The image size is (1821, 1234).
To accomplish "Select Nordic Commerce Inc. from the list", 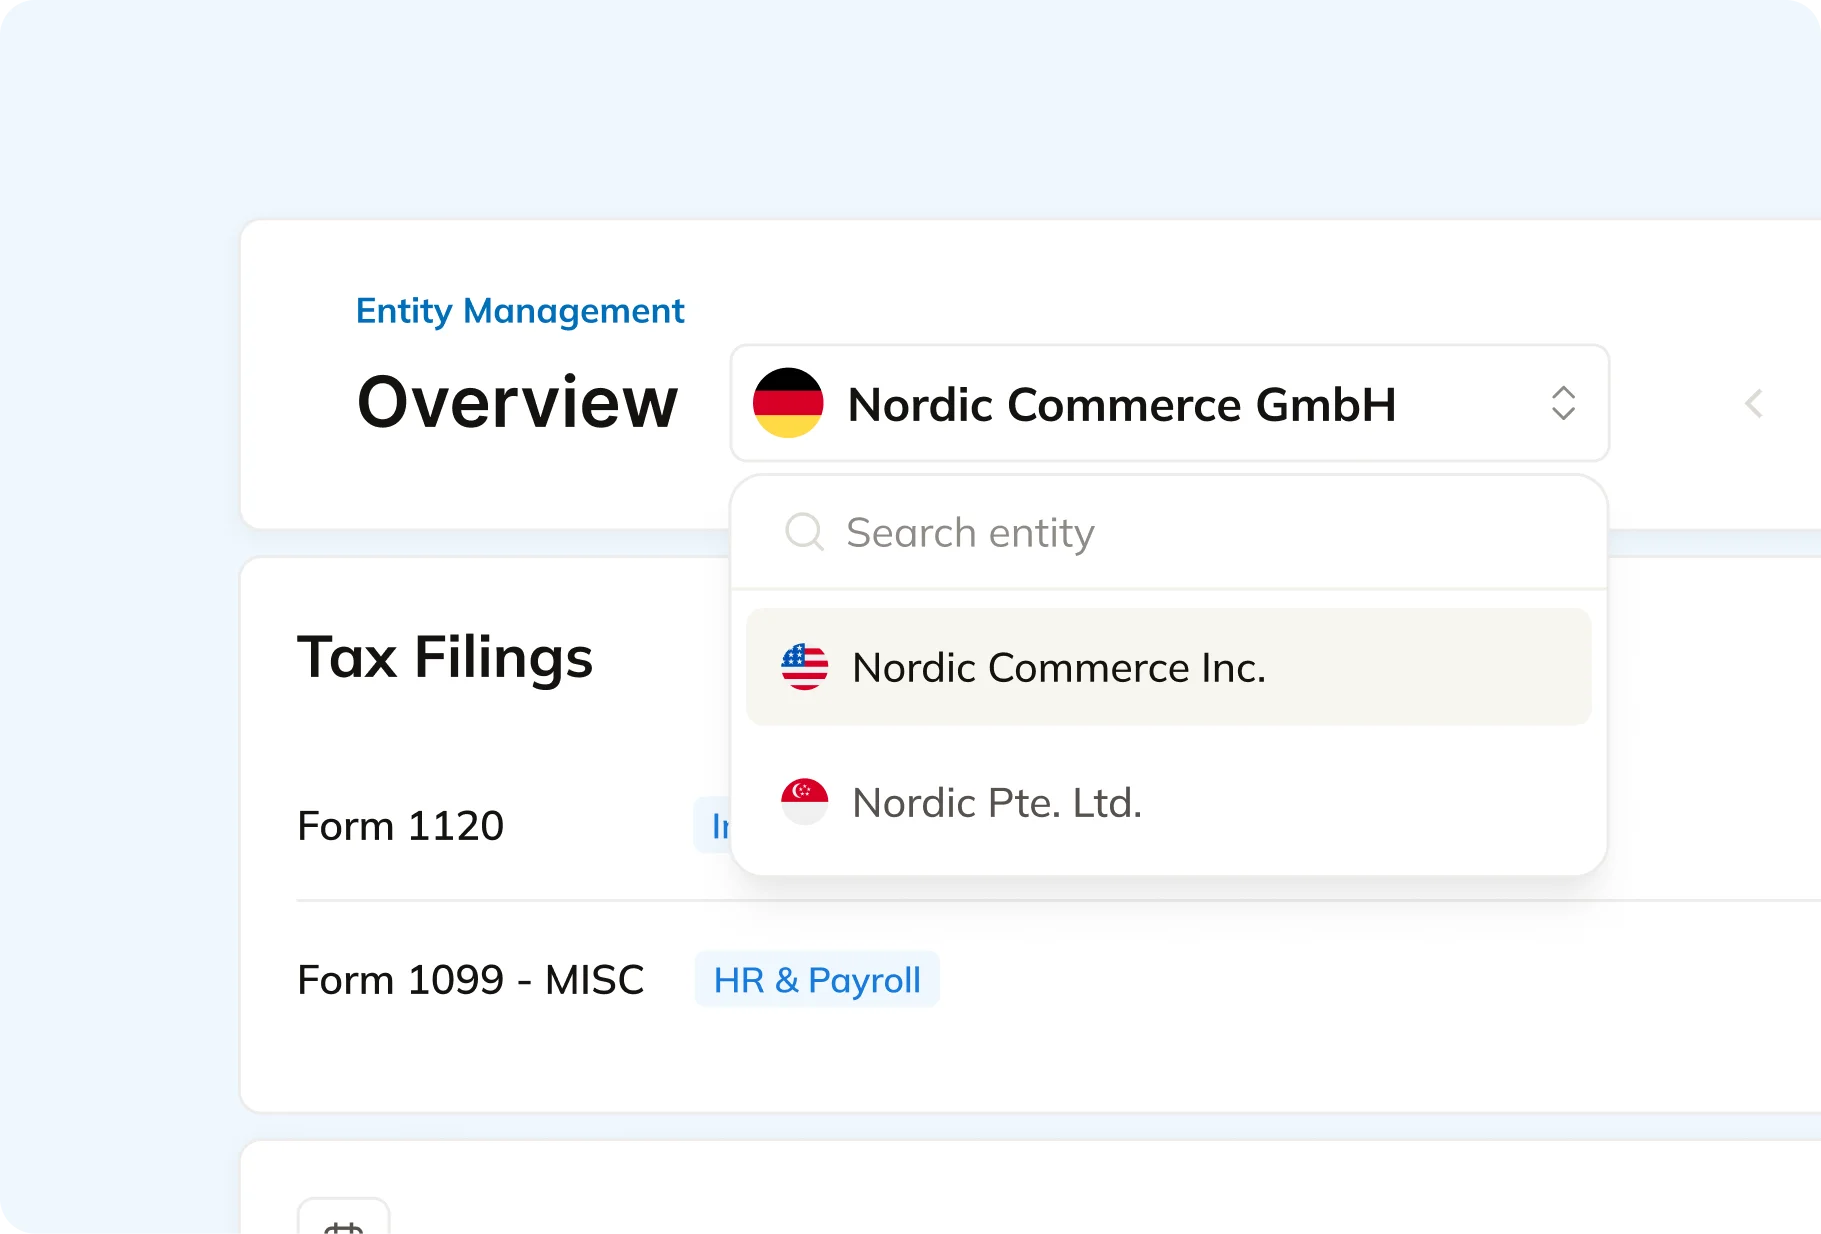I will click(1059, 667).
